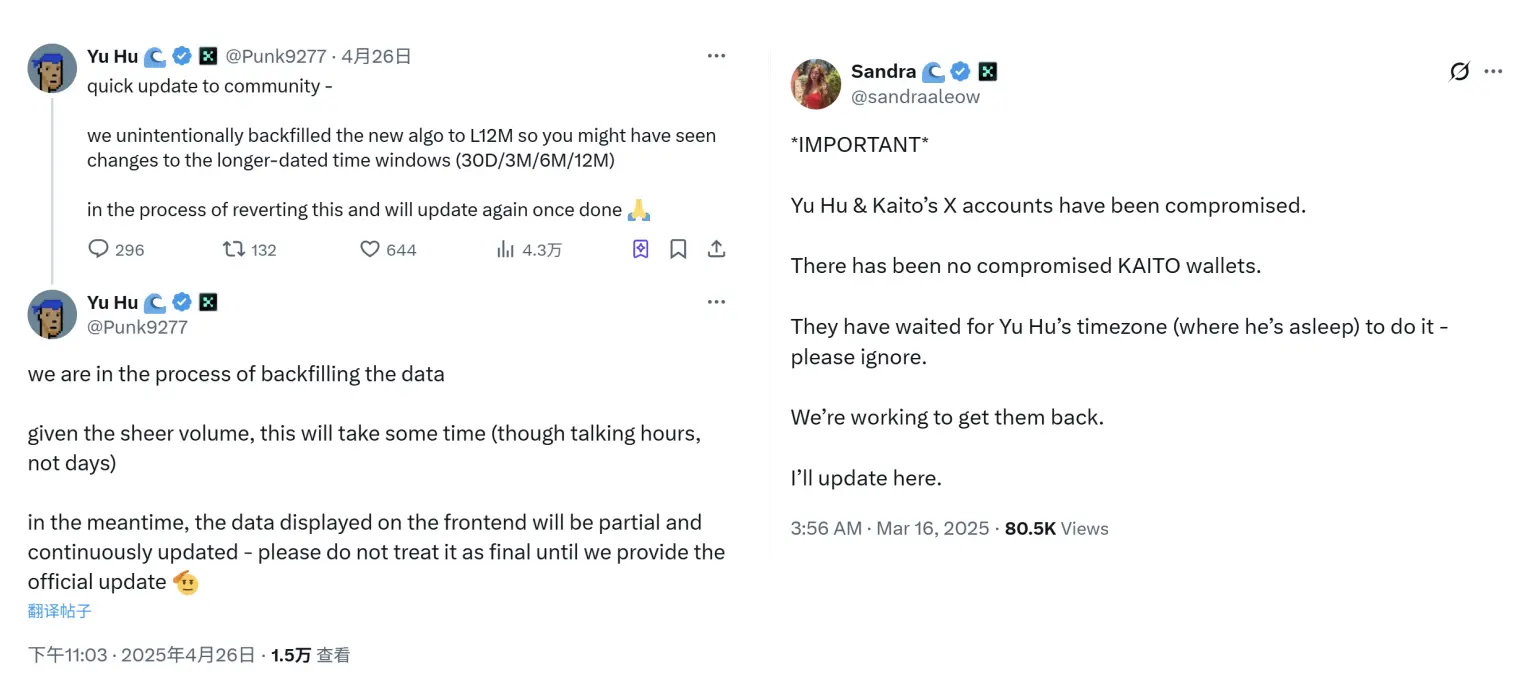Share the first Yu Hu tweet

[x=716, y=249]
